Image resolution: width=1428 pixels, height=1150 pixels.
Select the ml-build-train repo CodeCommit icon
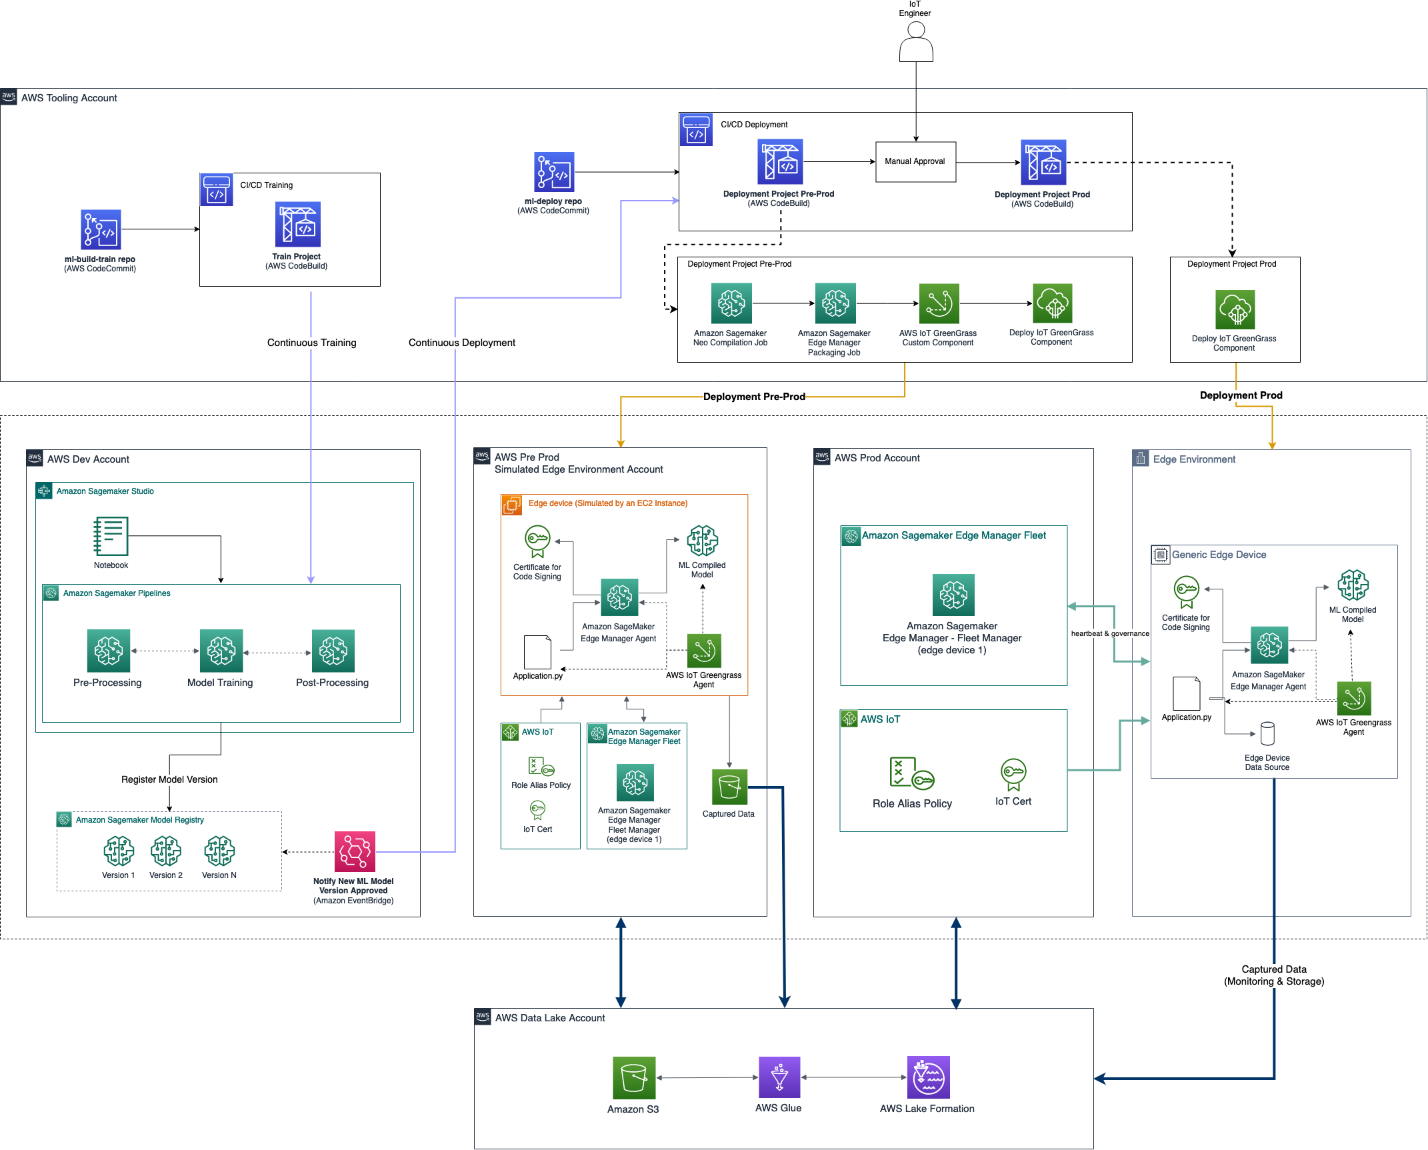[x=100, y=230]
